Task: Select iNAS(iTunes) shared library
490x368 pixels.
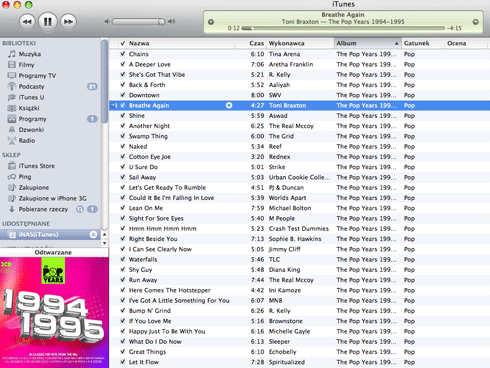Action: (50, 235)
